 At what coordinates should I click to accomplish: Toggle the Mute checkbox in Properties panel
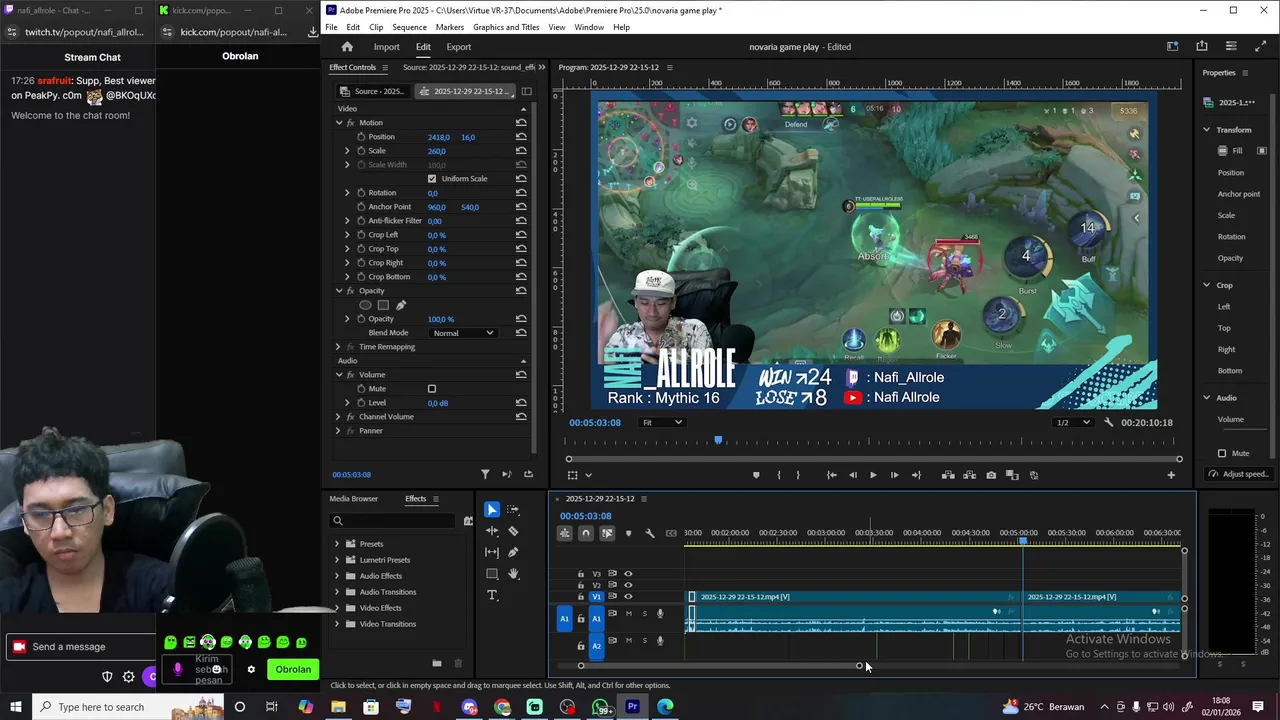1222,453
